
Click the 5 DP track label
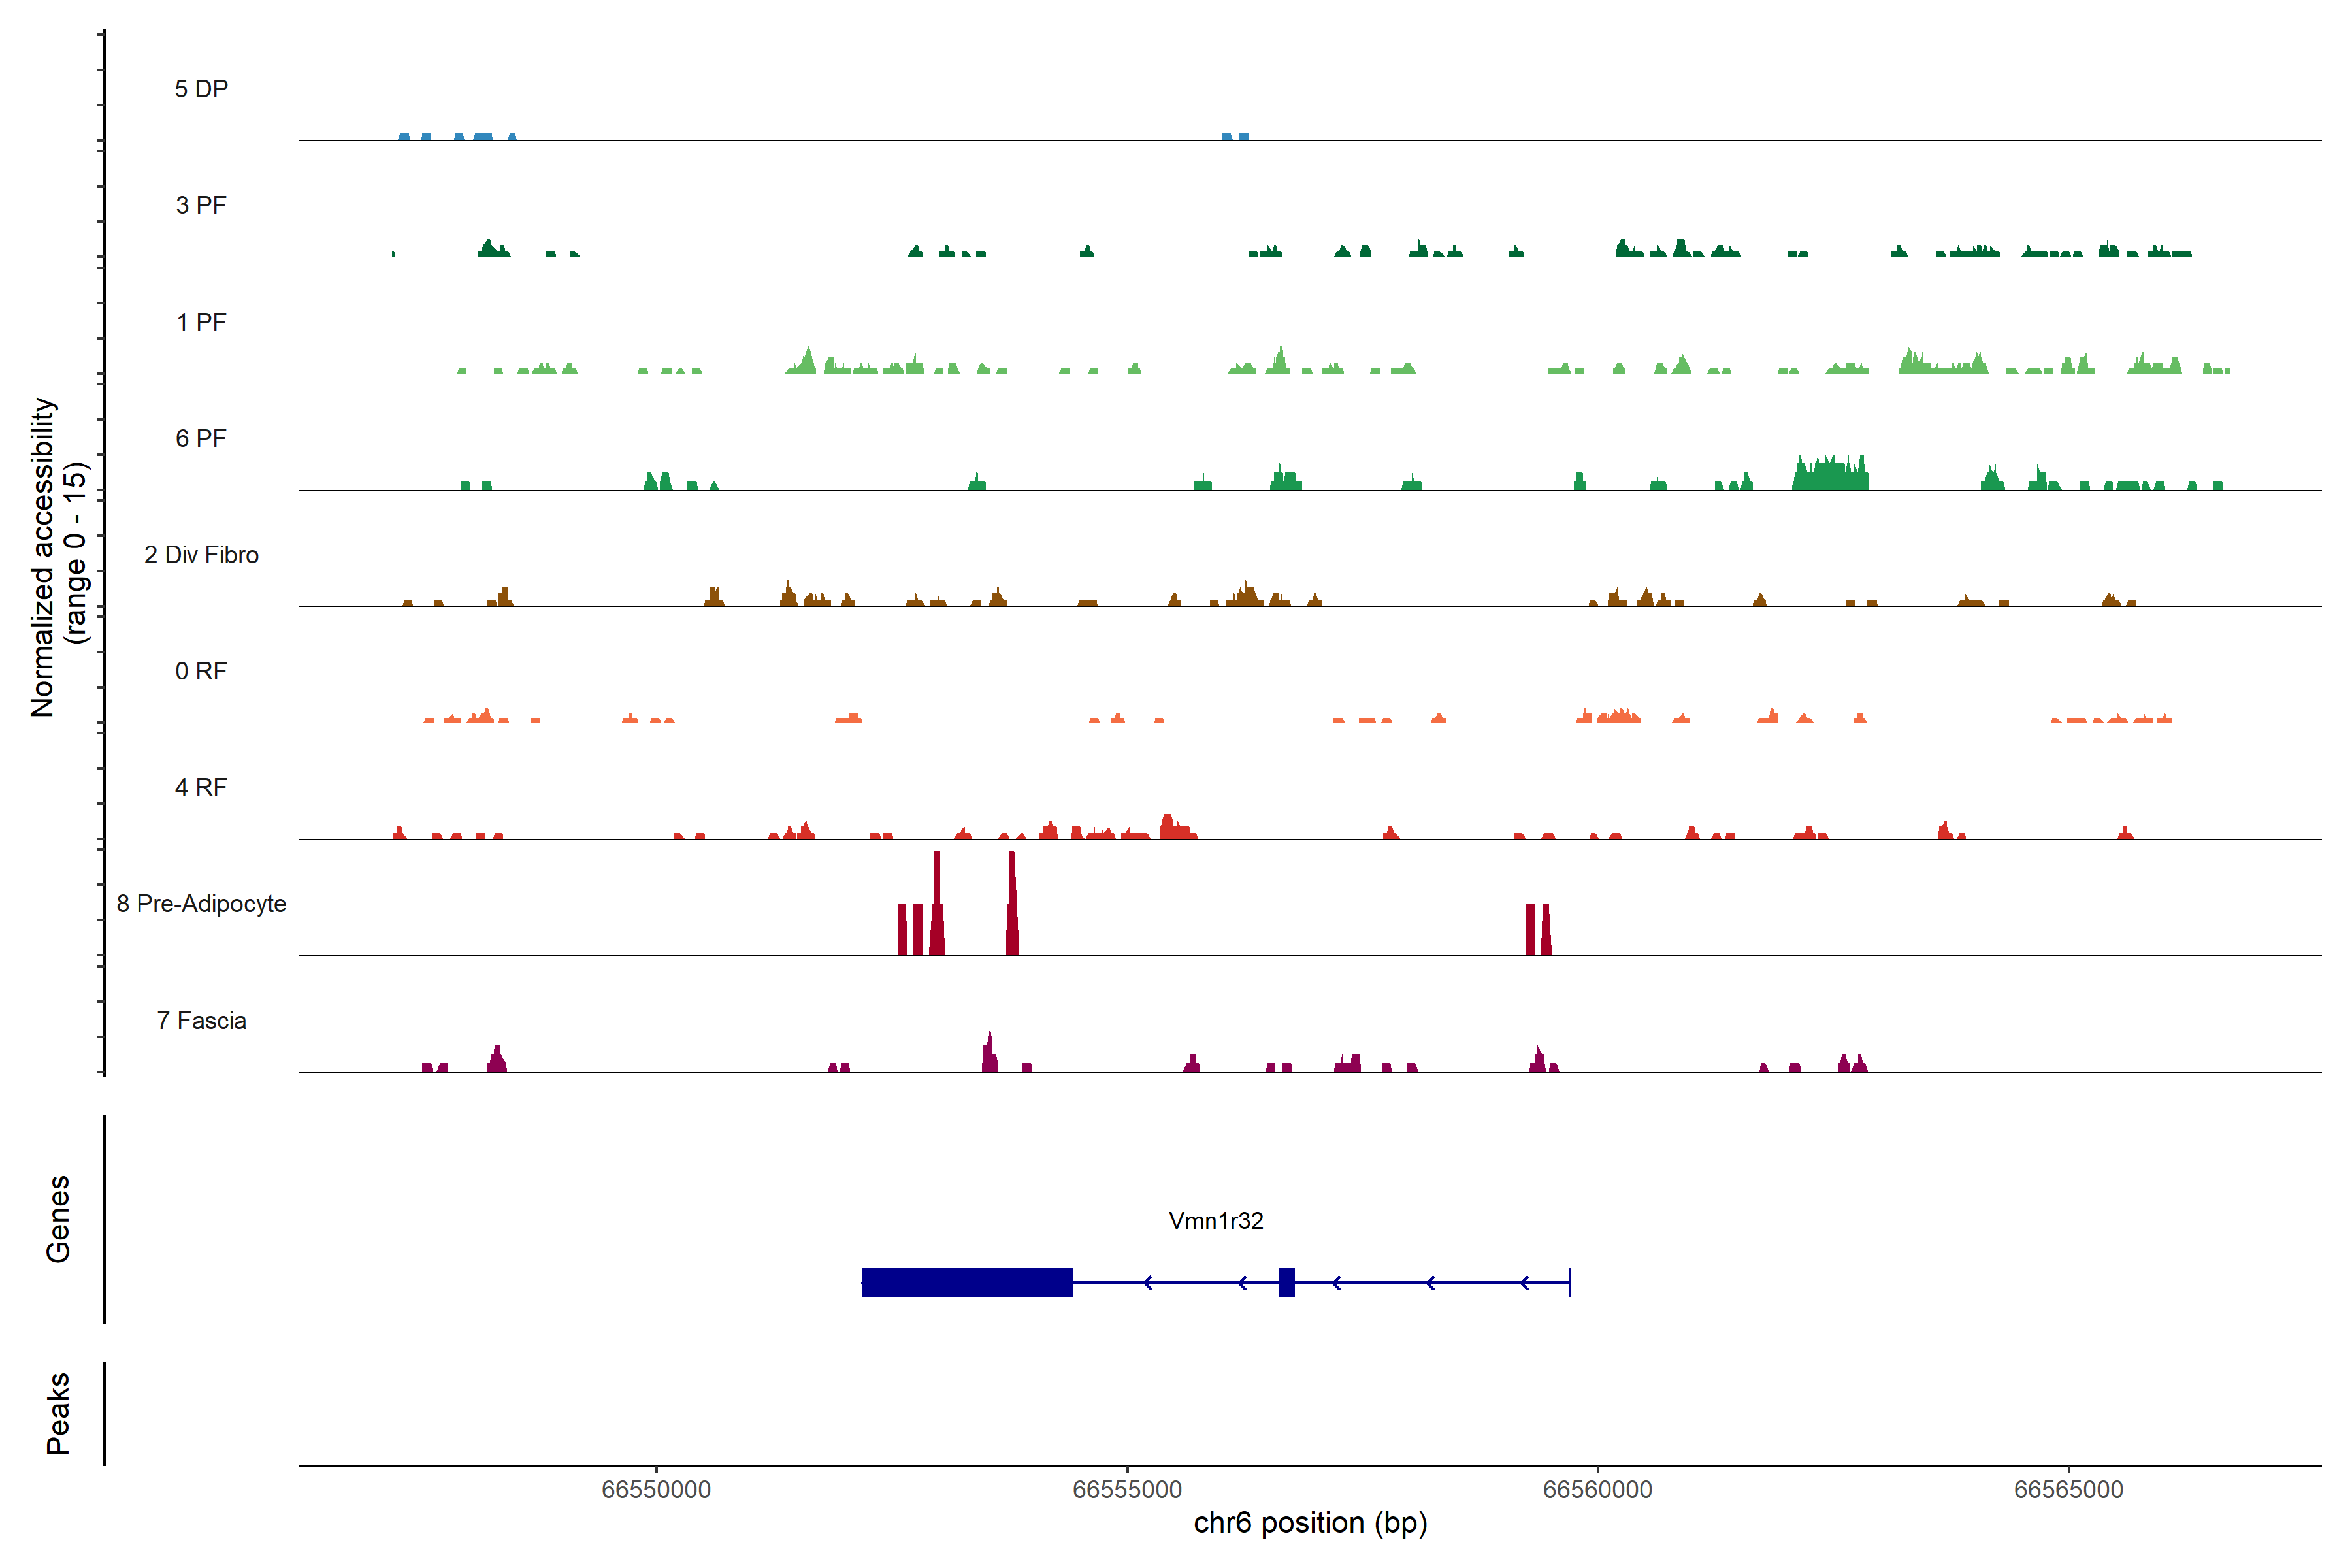(x=201, y=89)
